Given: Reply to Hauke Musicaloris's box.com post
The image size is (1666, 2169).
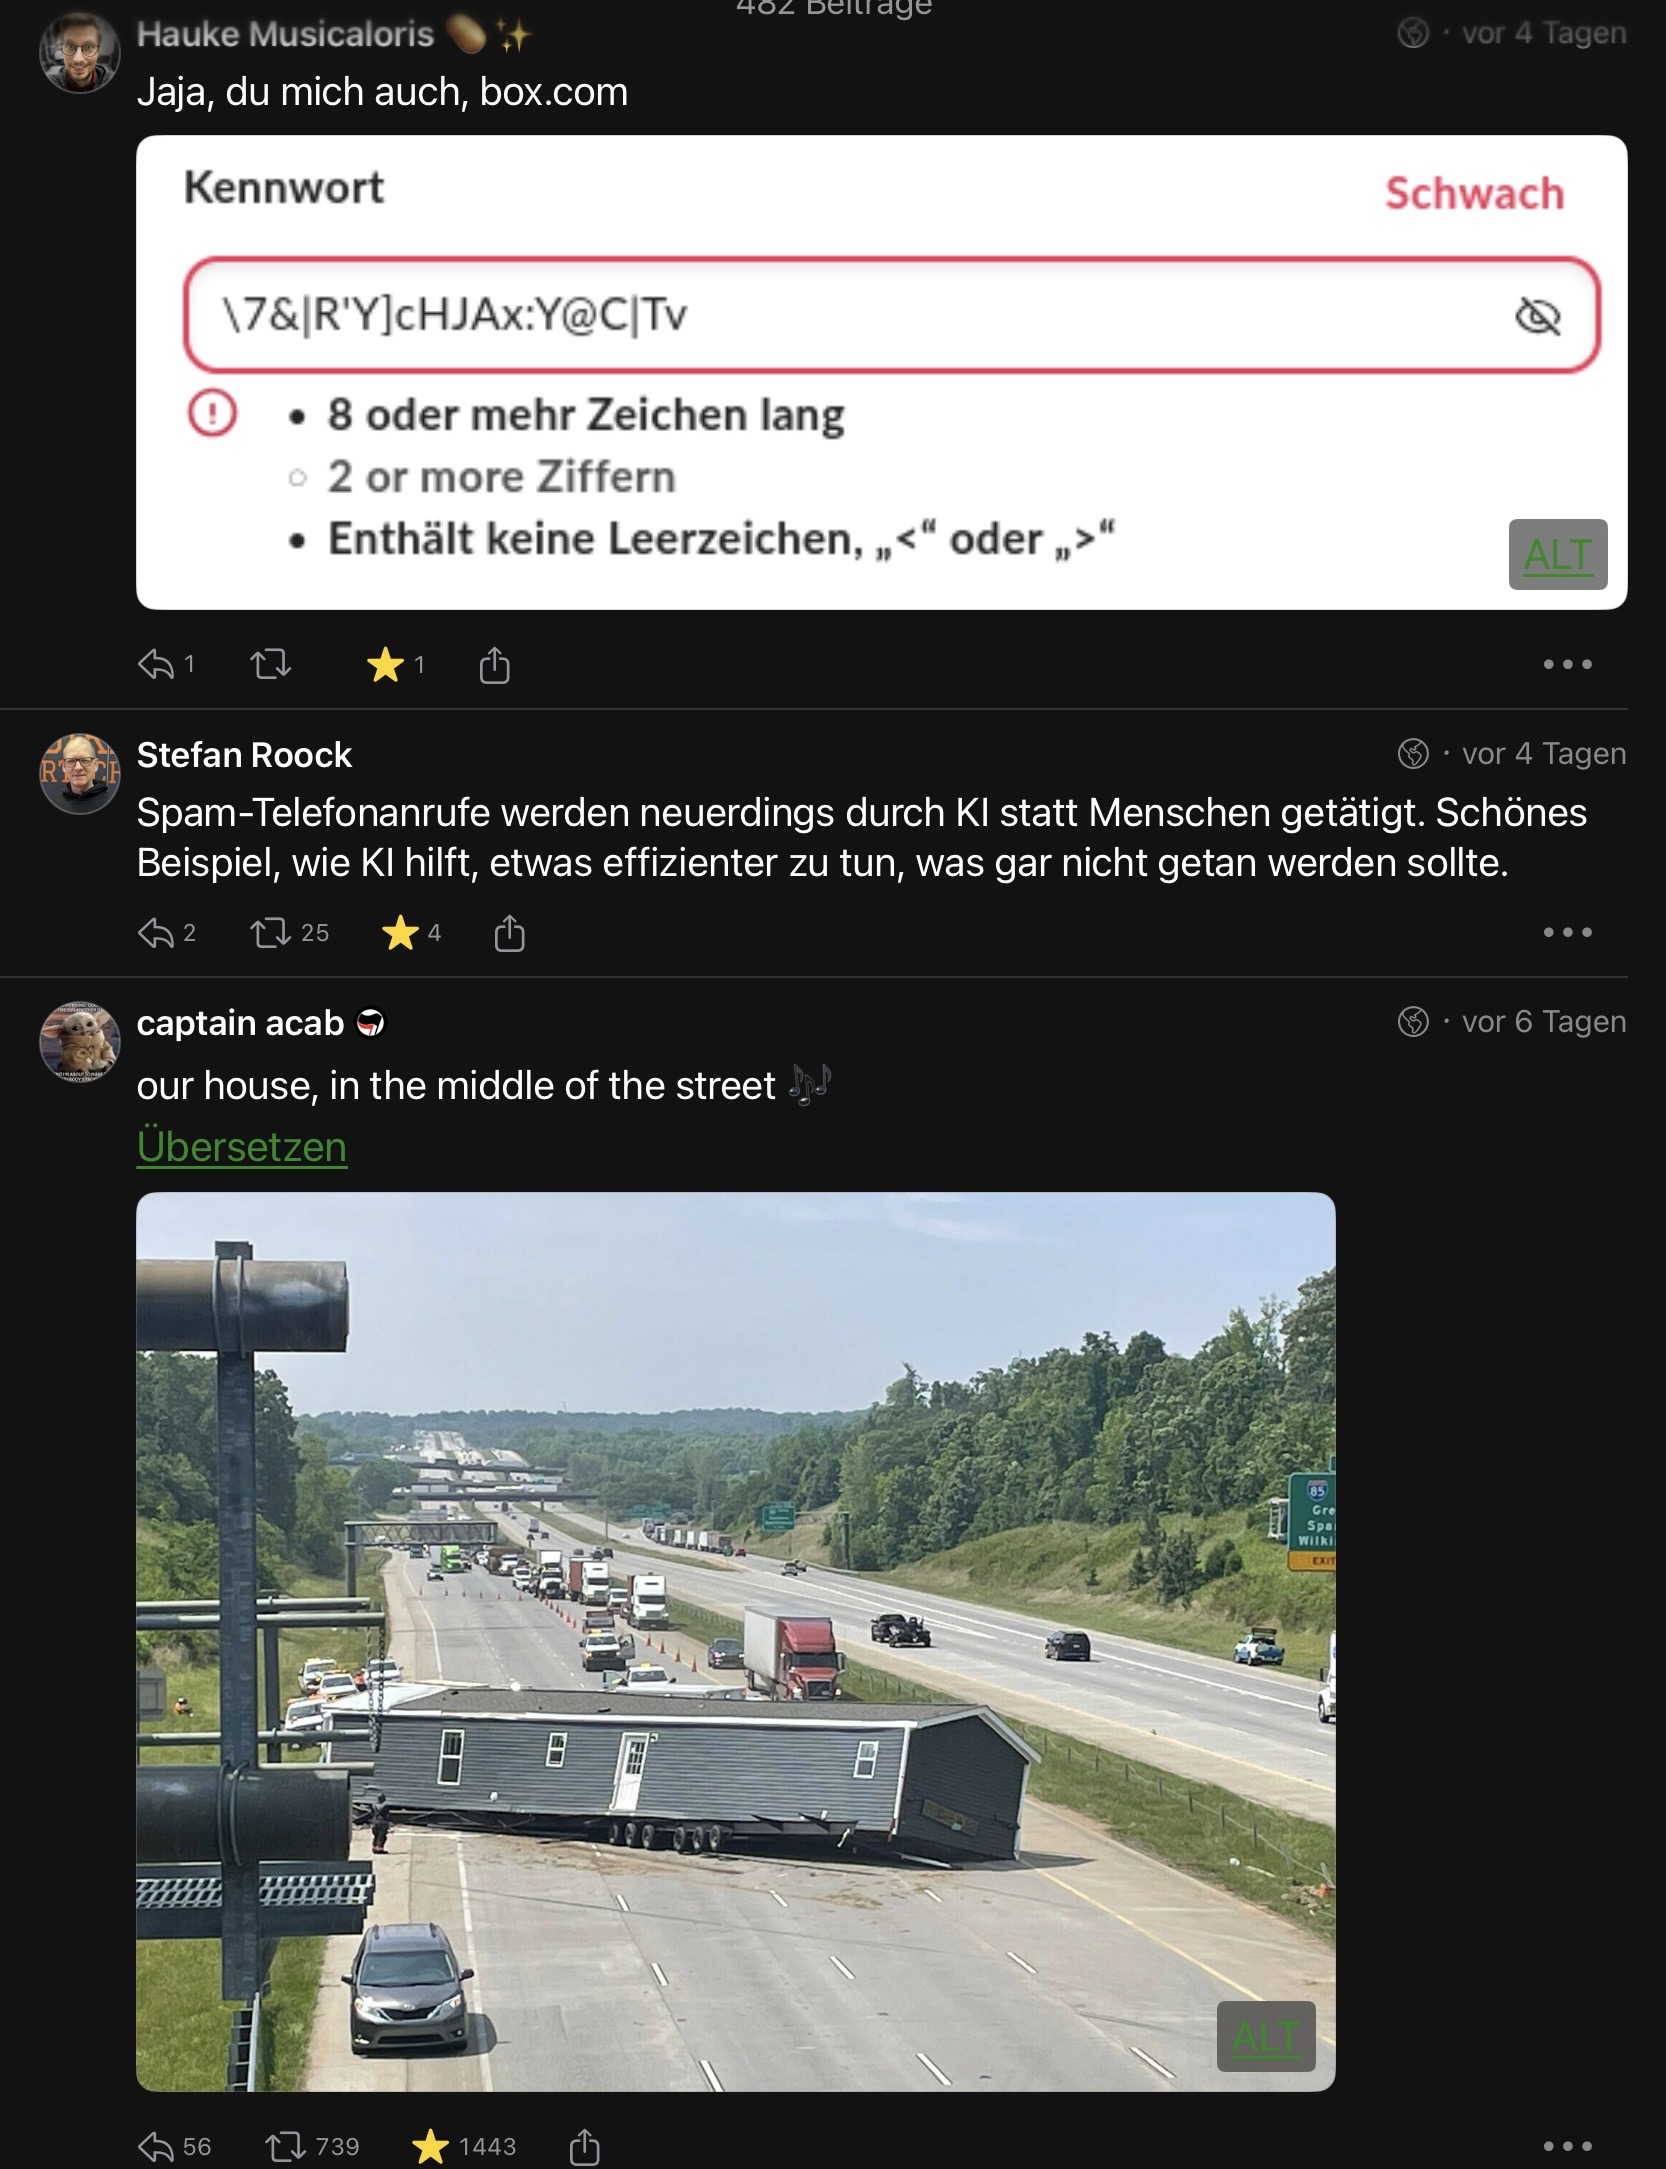Looking at the screenshot, I should [x=157, y=665].
